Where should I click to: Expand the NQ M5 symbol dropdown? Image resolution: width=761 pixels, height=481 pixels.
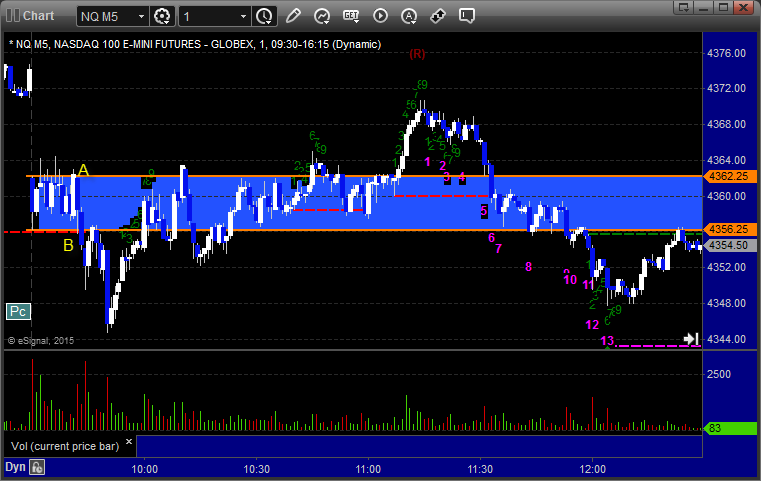coord(141,17)
